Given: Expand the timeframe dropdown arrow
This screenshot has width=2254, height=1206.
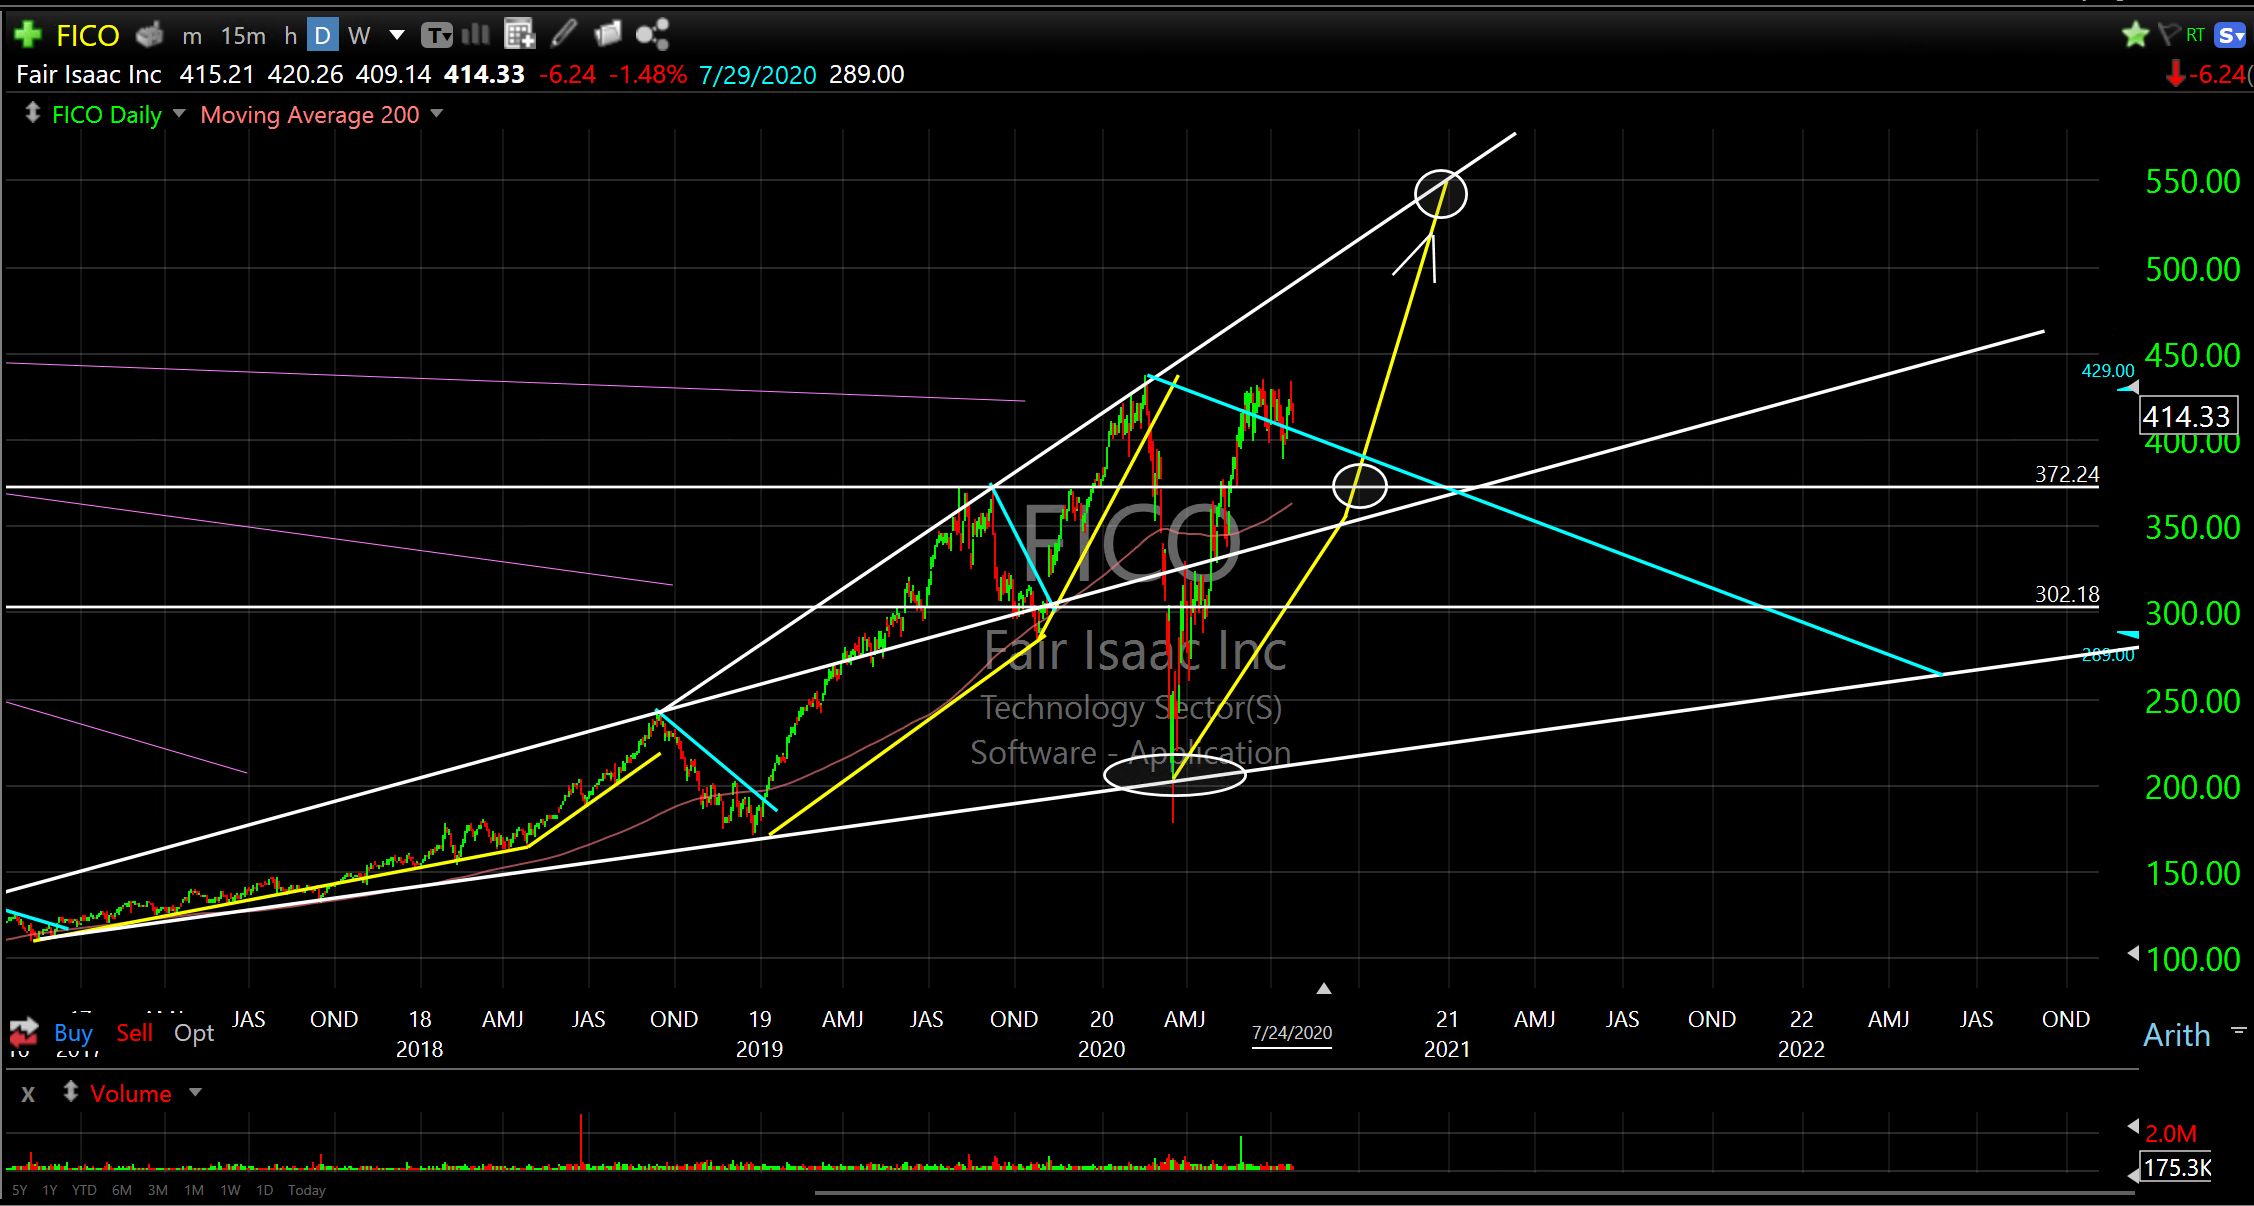Looking at the screenshot, I should pos(397,35).
